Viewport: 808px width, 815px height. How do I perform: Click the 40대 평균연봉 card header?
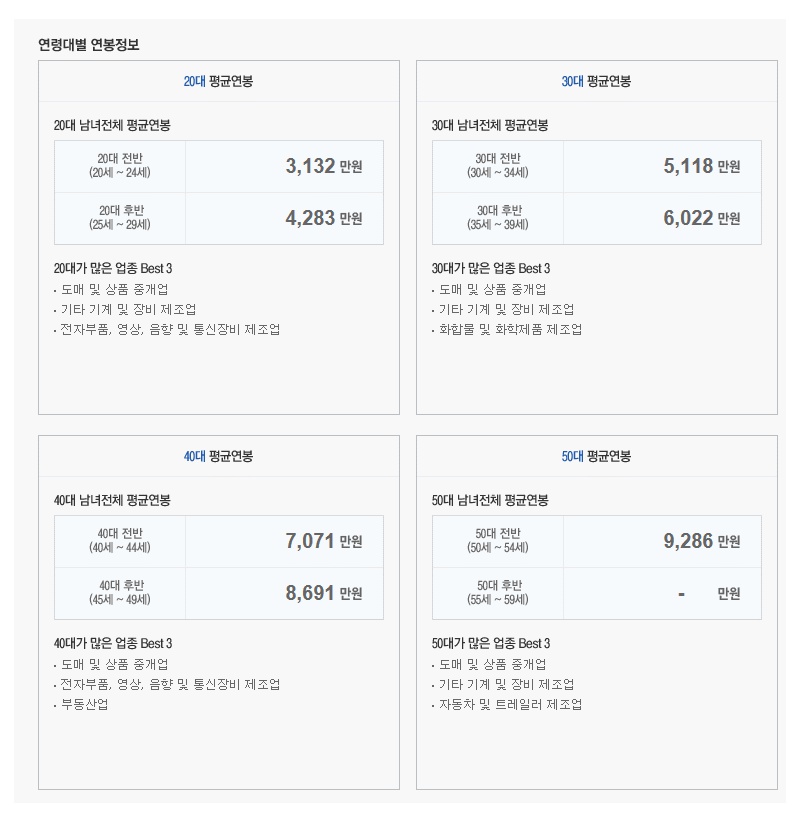click(x=218, y=456)
